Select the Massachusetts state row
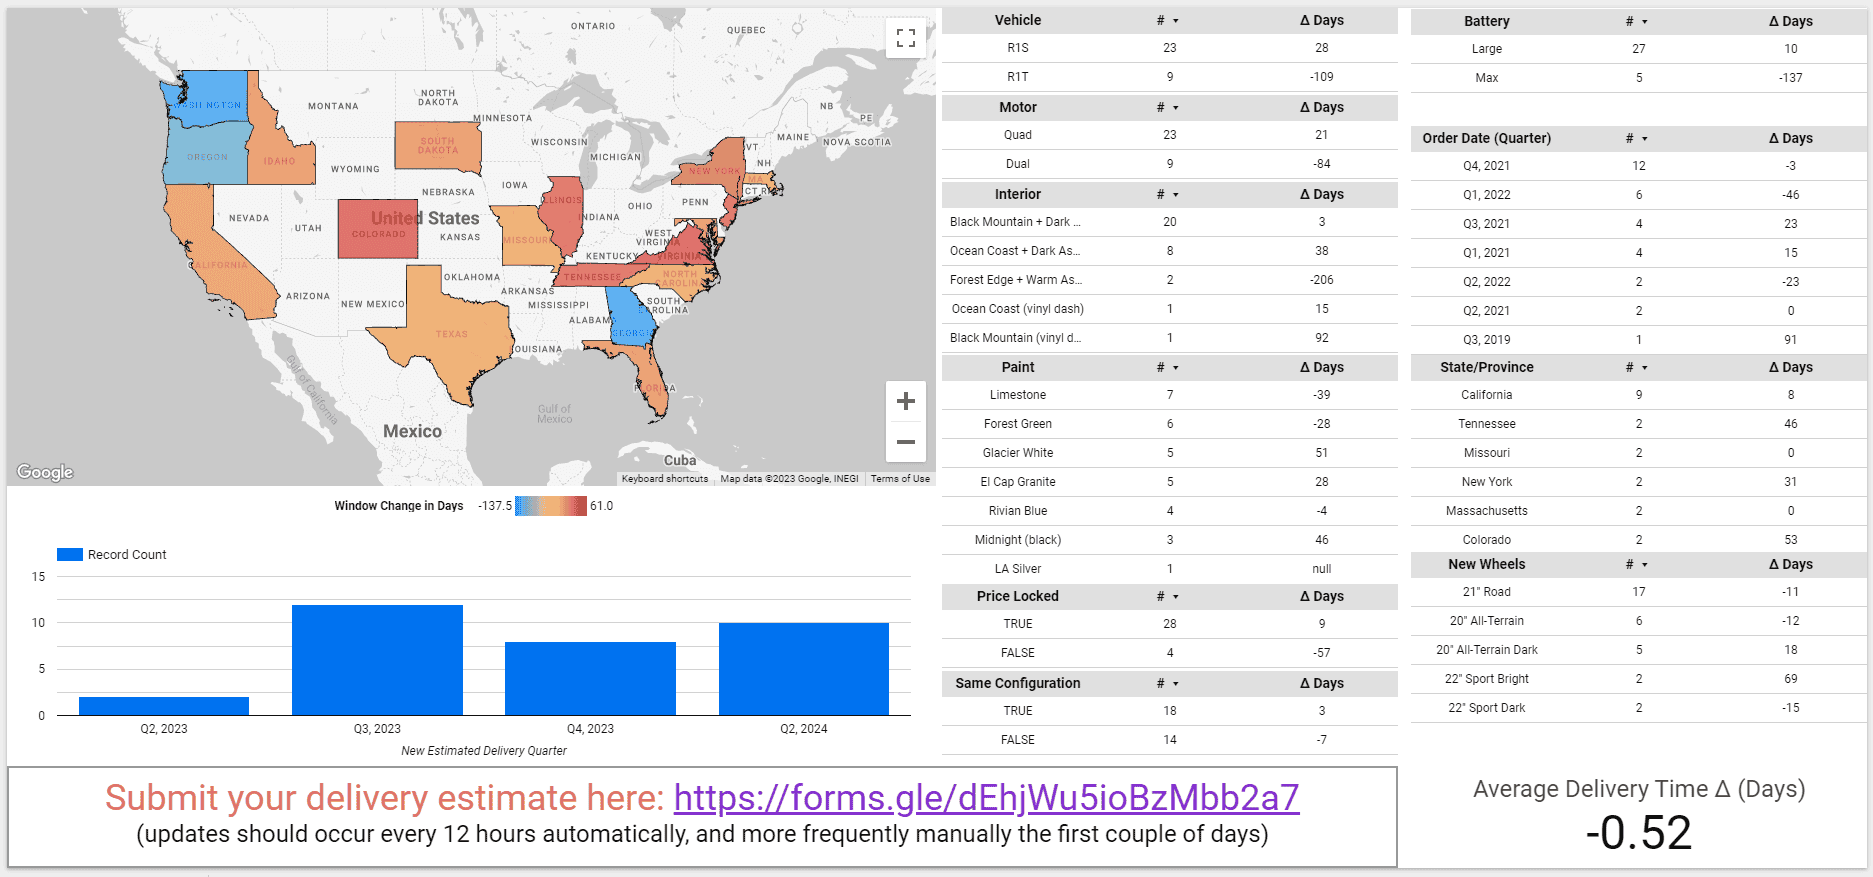The image size is (1873, 877). (x=1639, y=511)
